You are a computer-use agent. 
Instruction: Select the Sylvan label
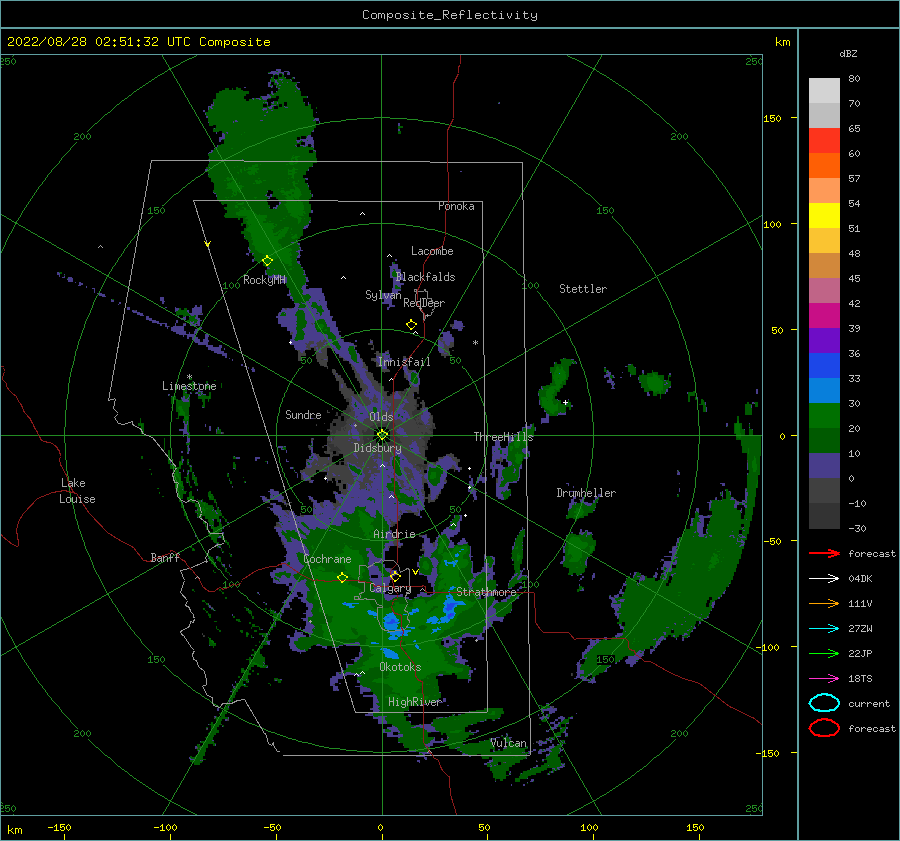pyautogui.click(x=383, y=295)
